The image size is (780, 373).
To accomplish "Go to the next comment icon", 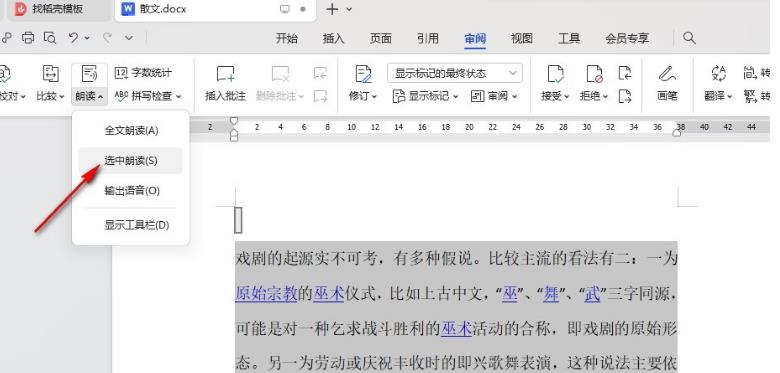I will [320, 96].
